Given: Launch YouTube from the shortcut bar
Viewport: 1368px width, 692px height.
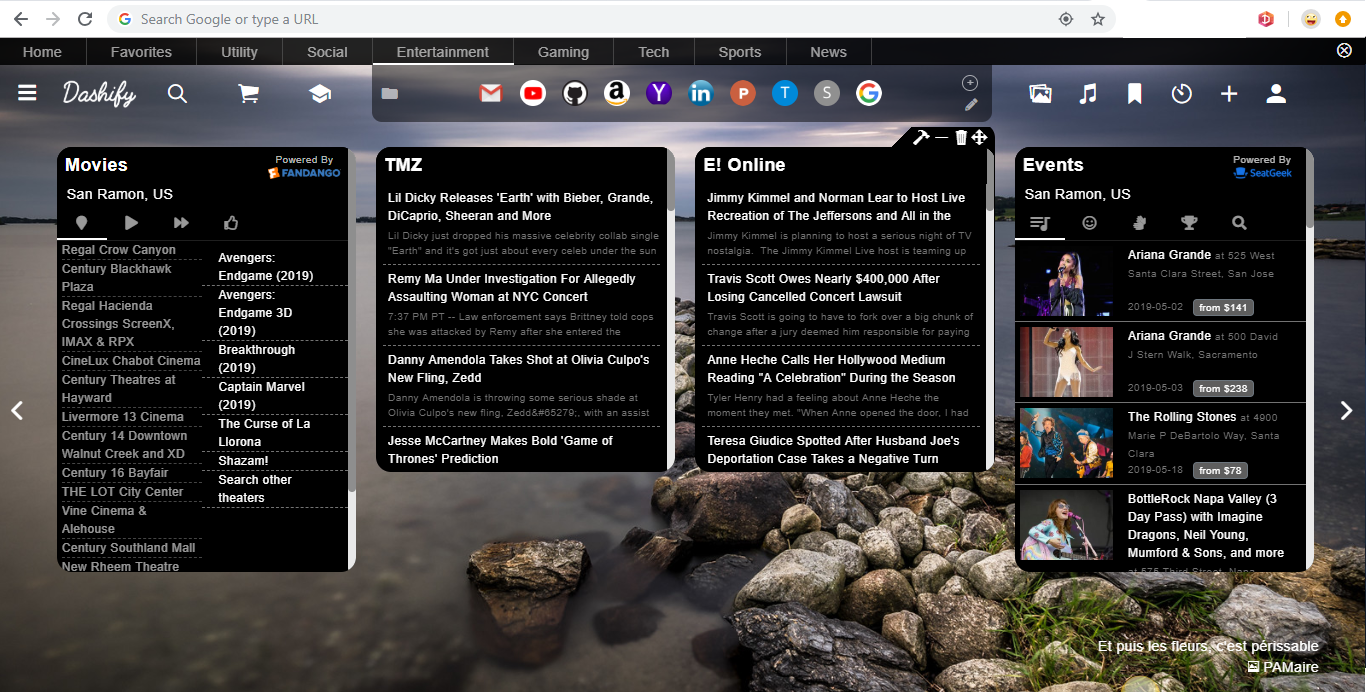Looking at the screenshot, I should click(532, 93).
